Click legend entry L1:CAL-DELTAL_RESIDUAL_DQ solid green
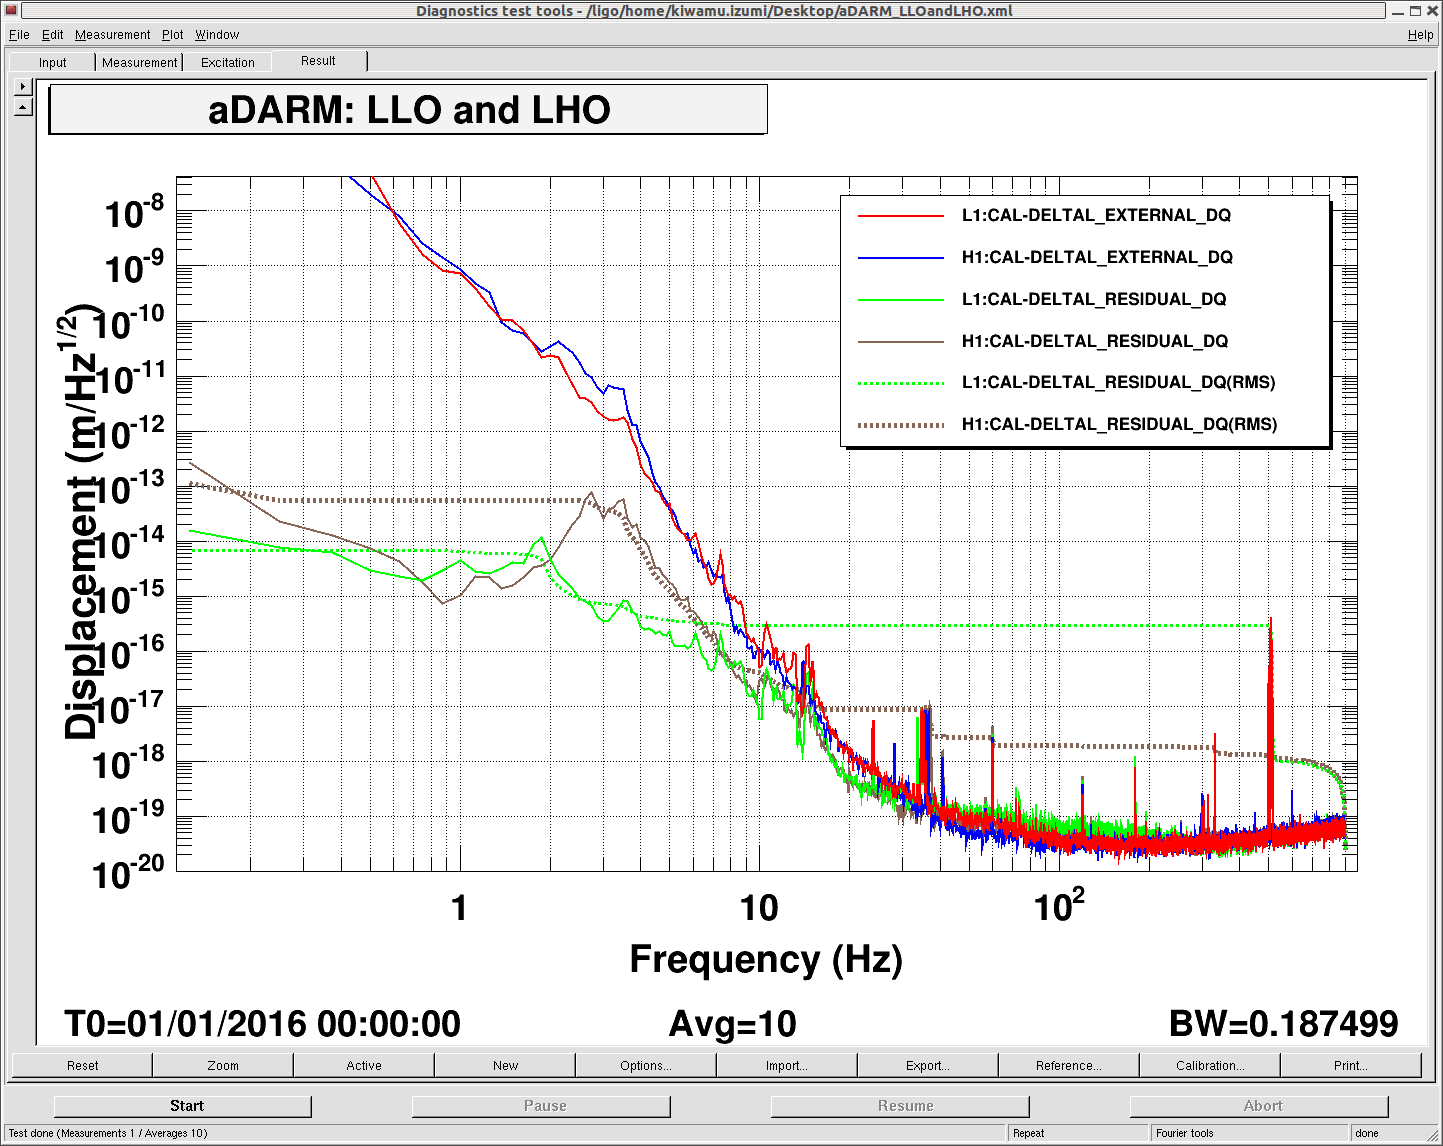 [x=1094, y=299]
